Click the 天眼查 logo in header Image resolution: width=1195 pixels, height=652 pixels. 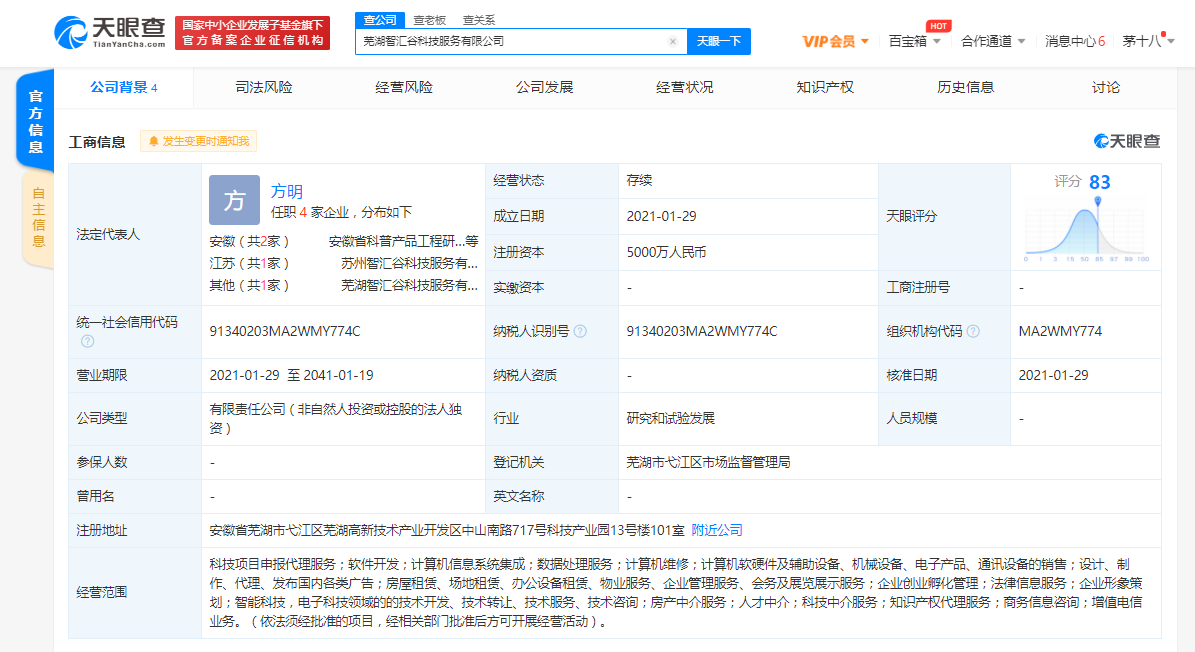[109, 33]
